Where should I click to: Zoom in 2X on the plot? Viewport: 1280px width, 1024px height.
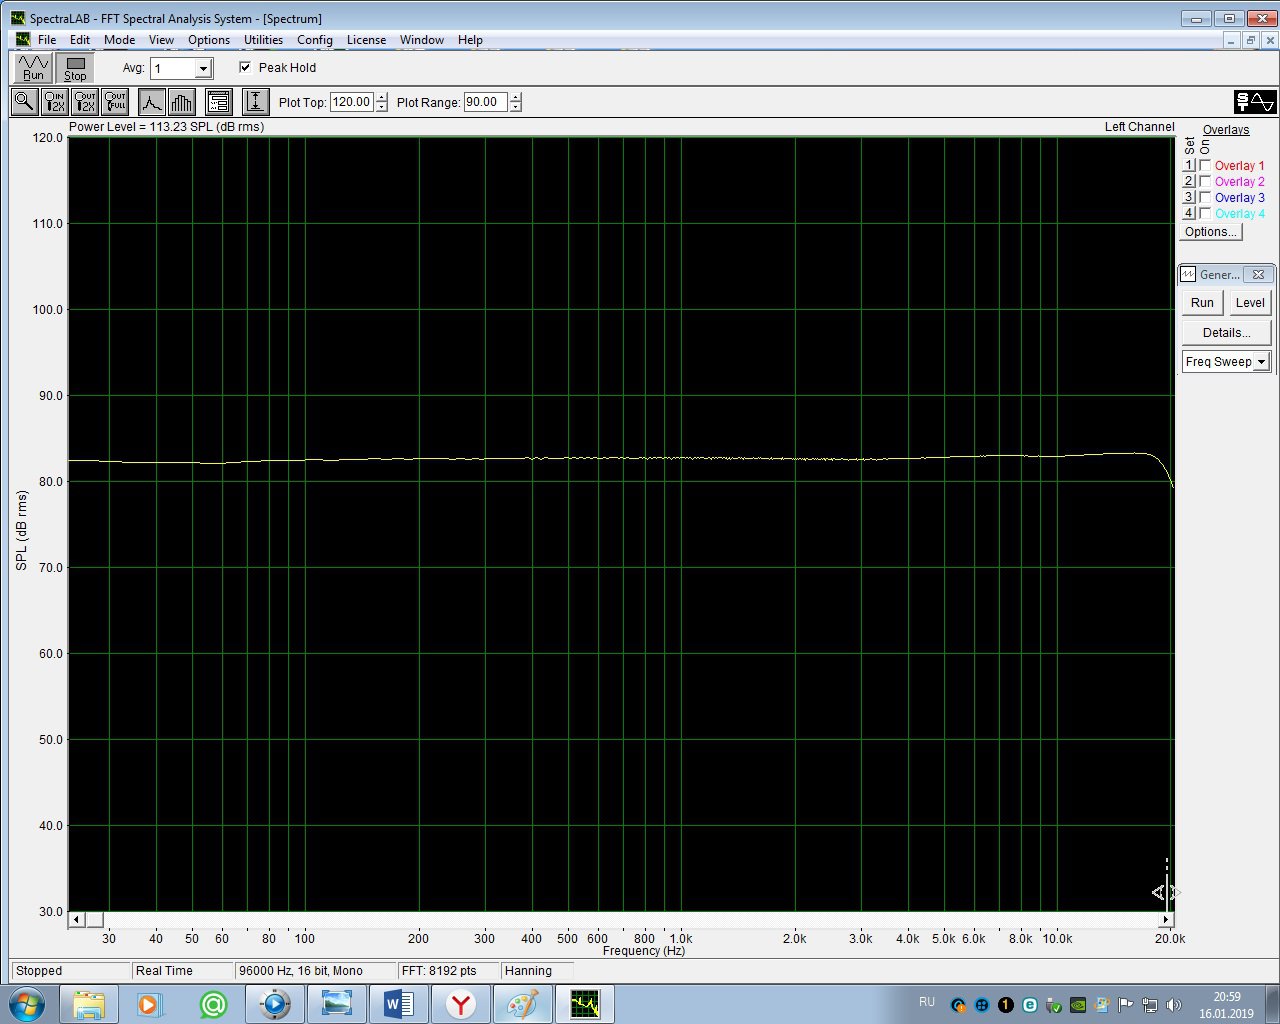[x=55, y=102]
